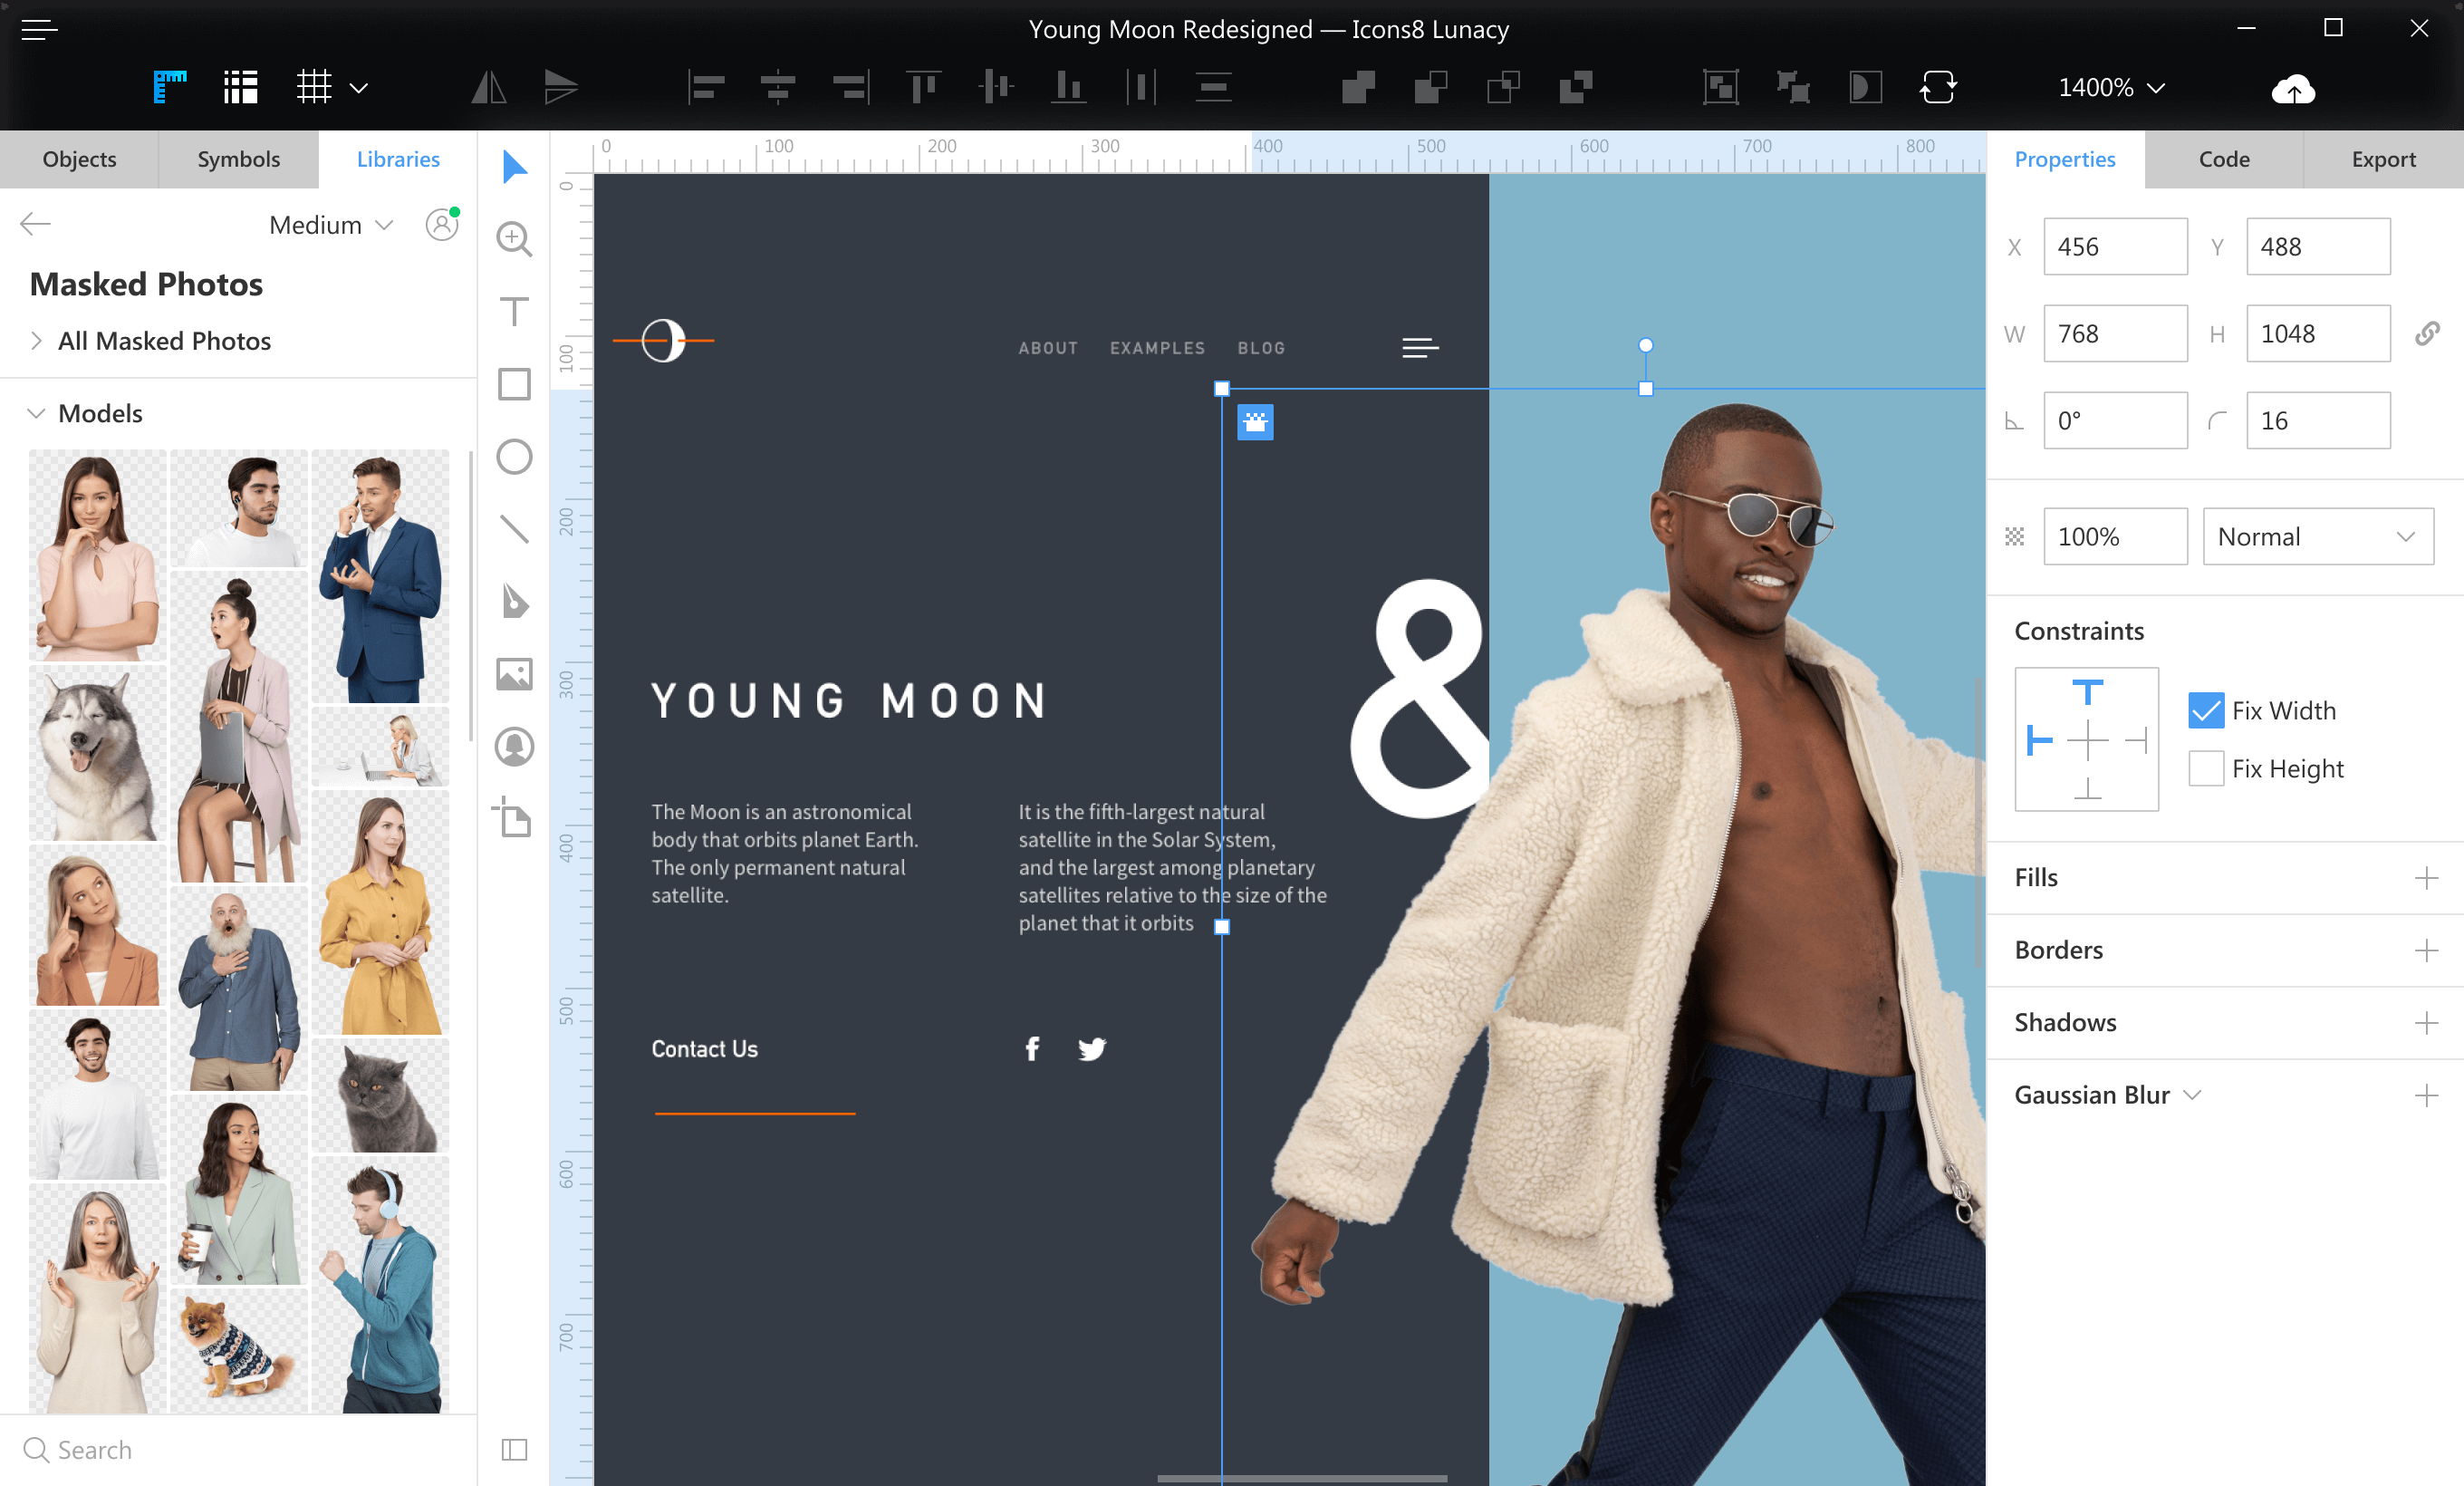Enable the Fix Height constraint
This screenshot has width=2464, height=1486.
coord(2206,768)
